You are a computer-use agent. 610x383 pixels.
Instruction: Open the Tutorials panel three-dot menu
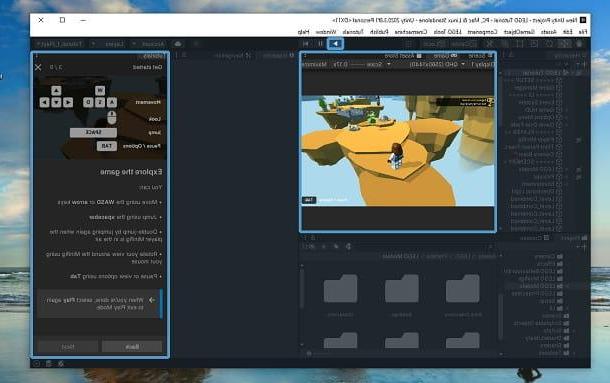point(36,56)
